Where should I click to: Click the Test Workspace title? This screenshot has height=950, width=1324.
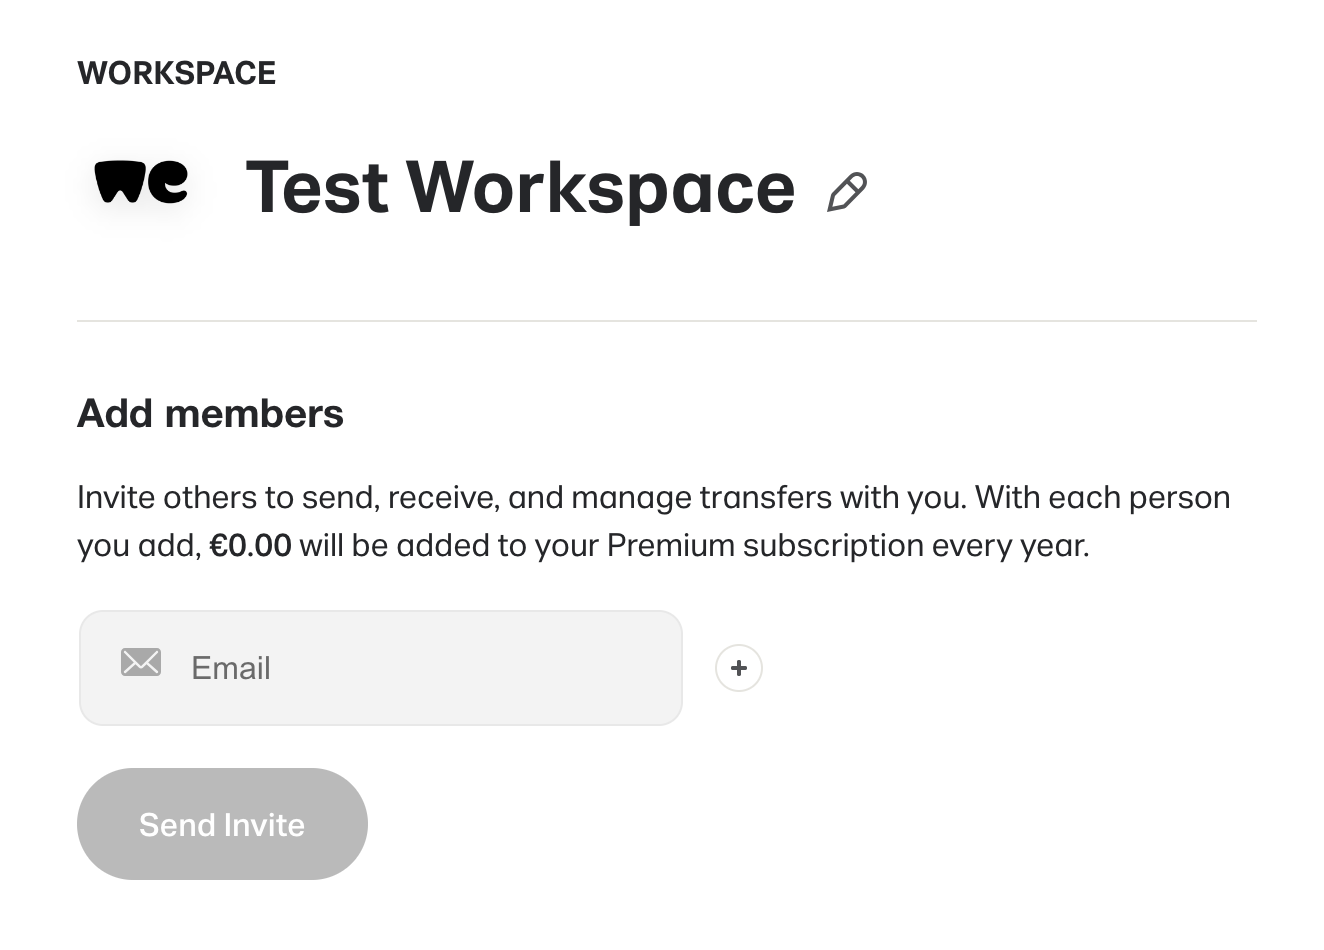point(520,188)
